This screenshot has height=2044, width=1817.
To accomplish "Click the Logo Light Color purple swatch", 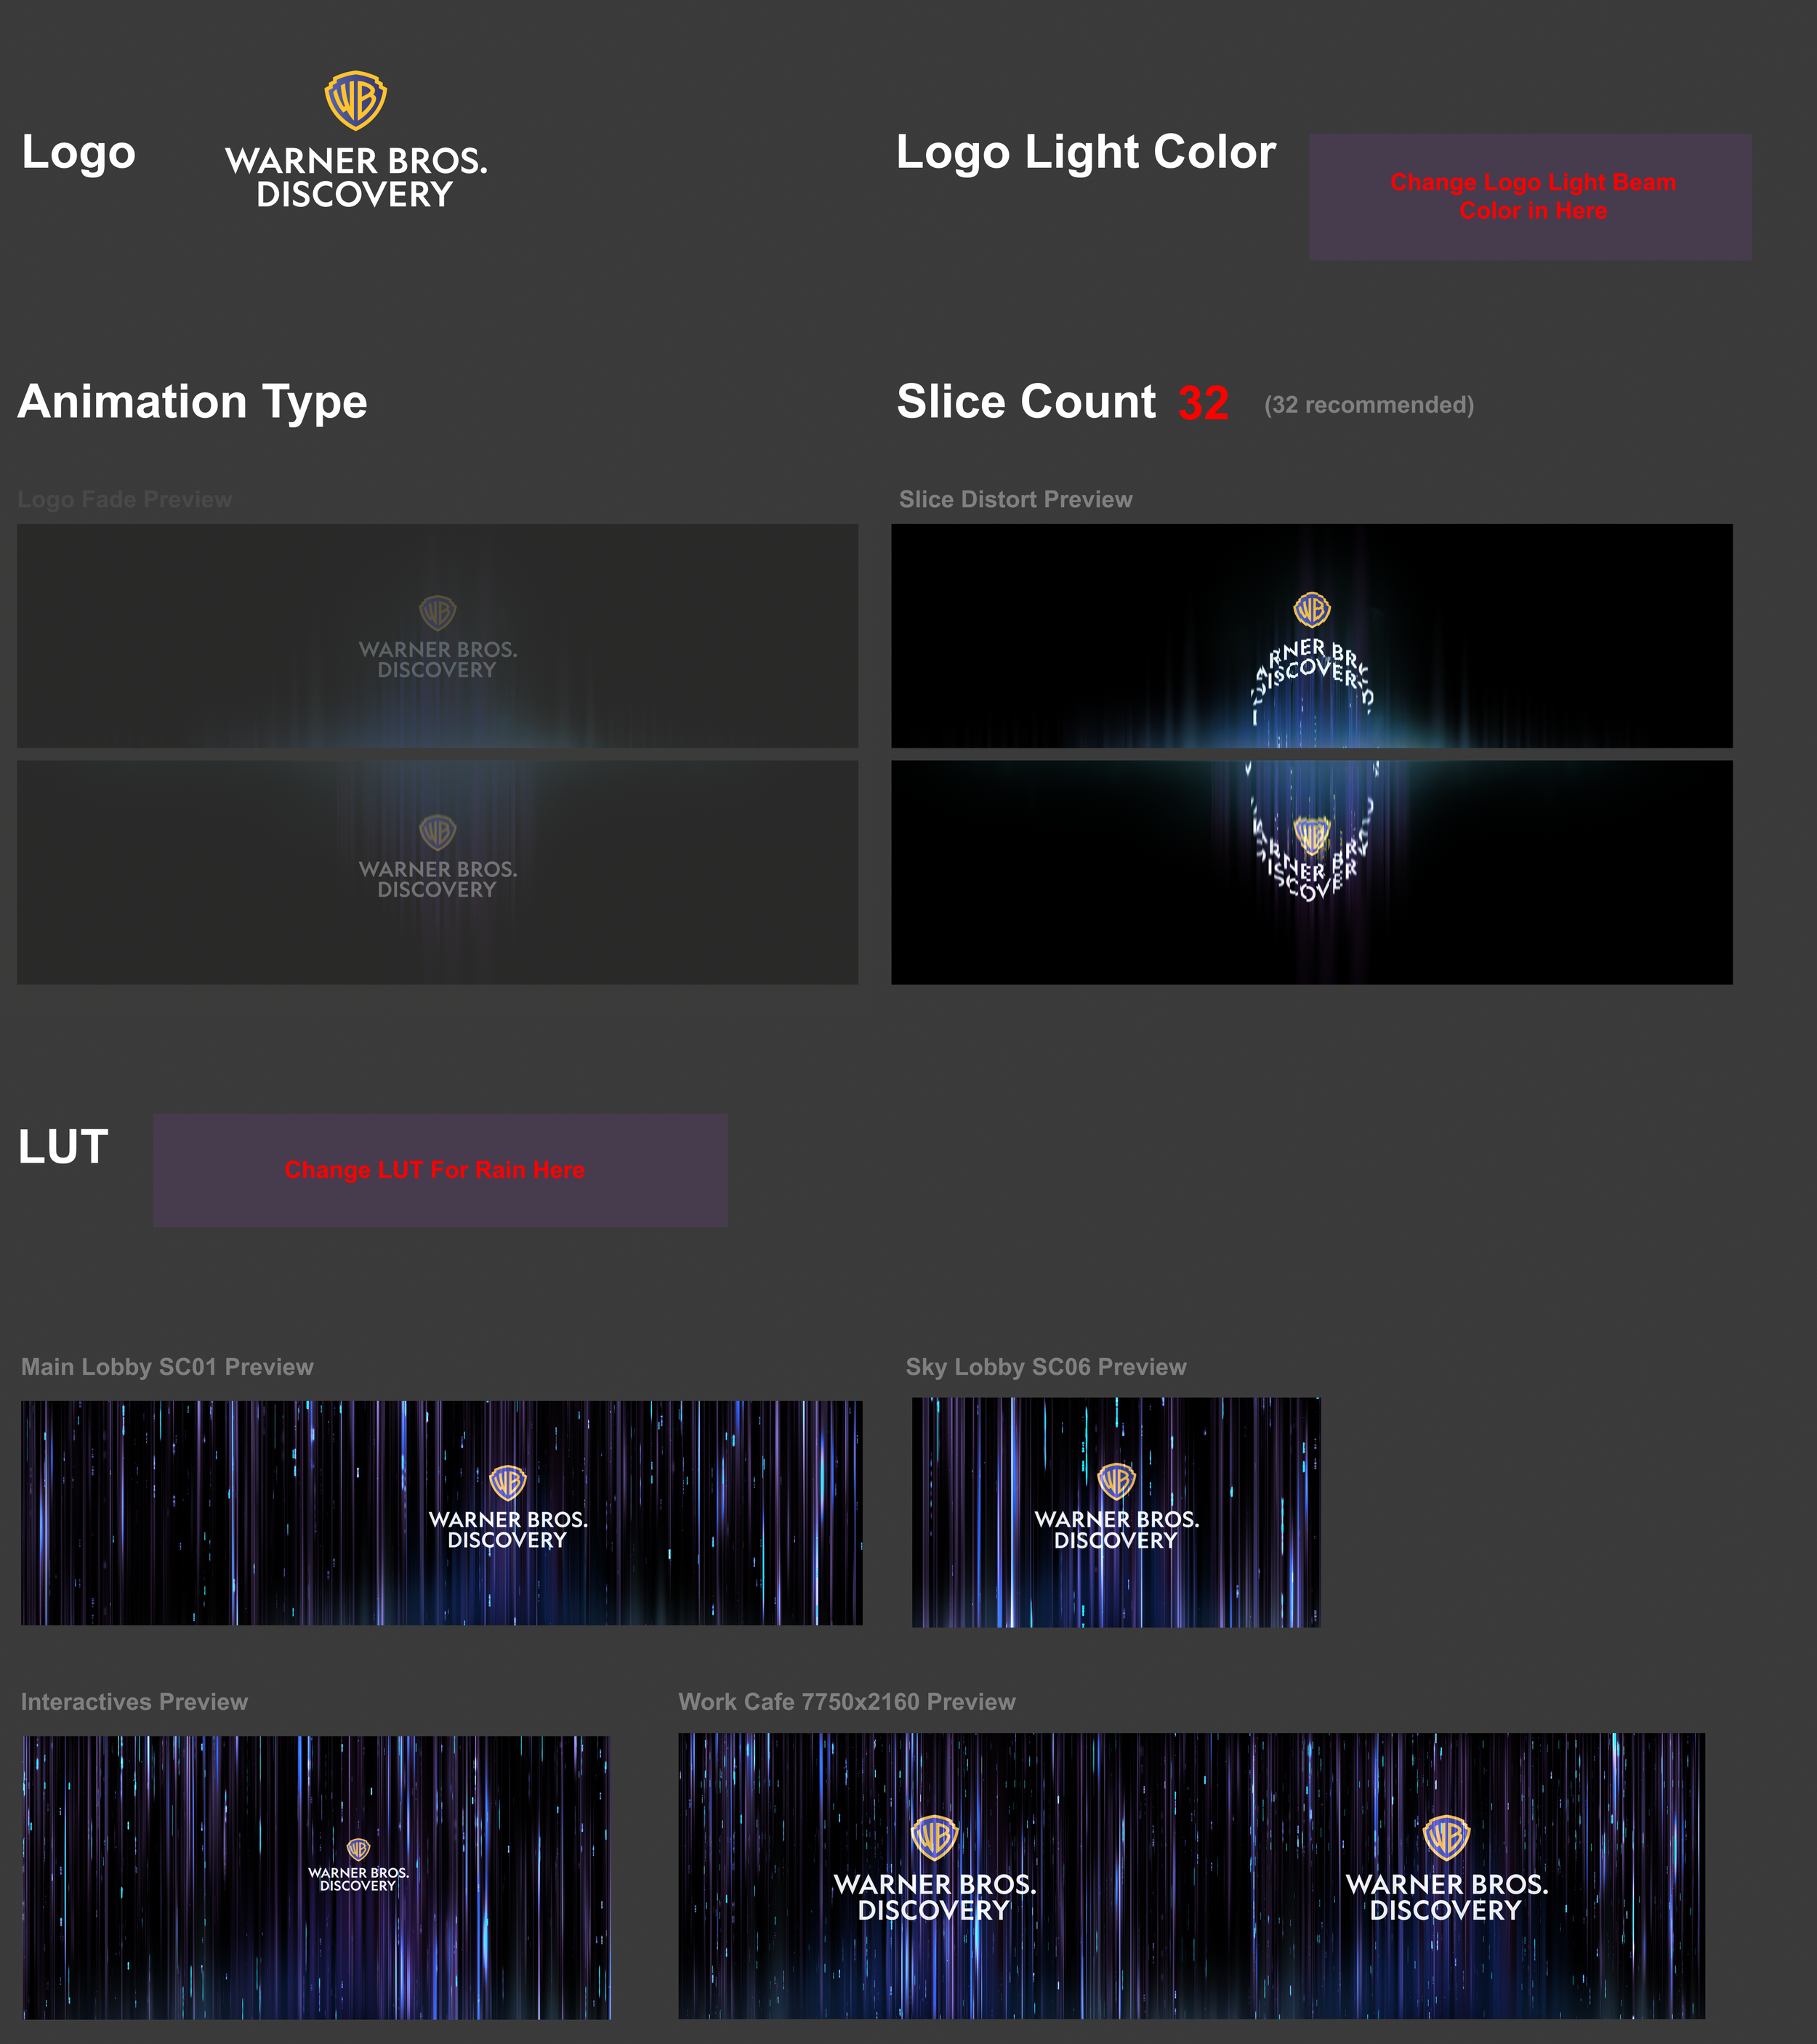I will point(1529,197).
